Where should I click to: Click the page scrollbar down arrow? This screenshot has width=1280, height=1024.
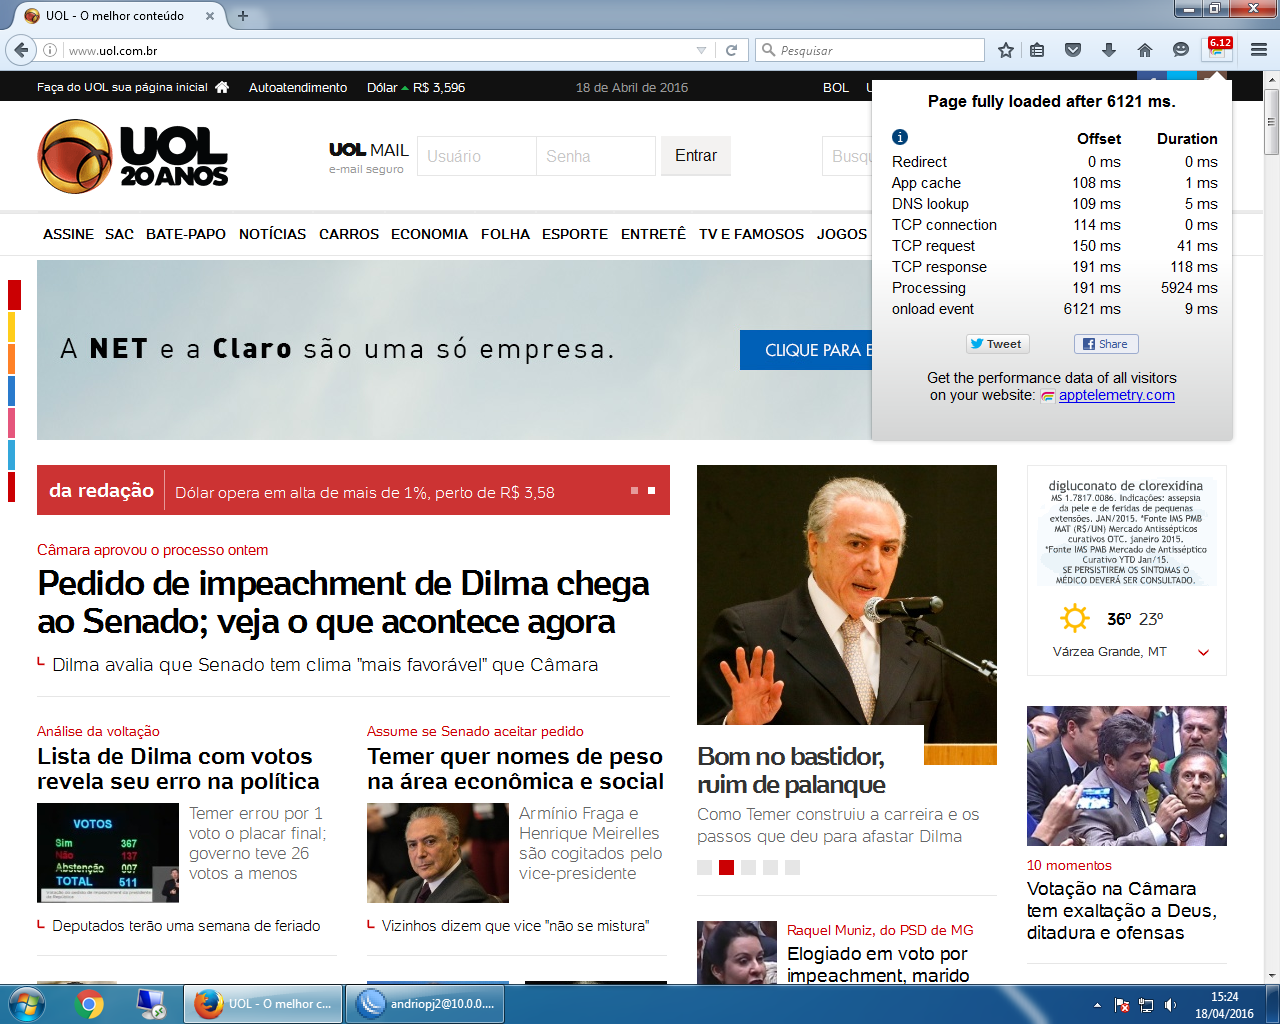[x=1271, y=976]
